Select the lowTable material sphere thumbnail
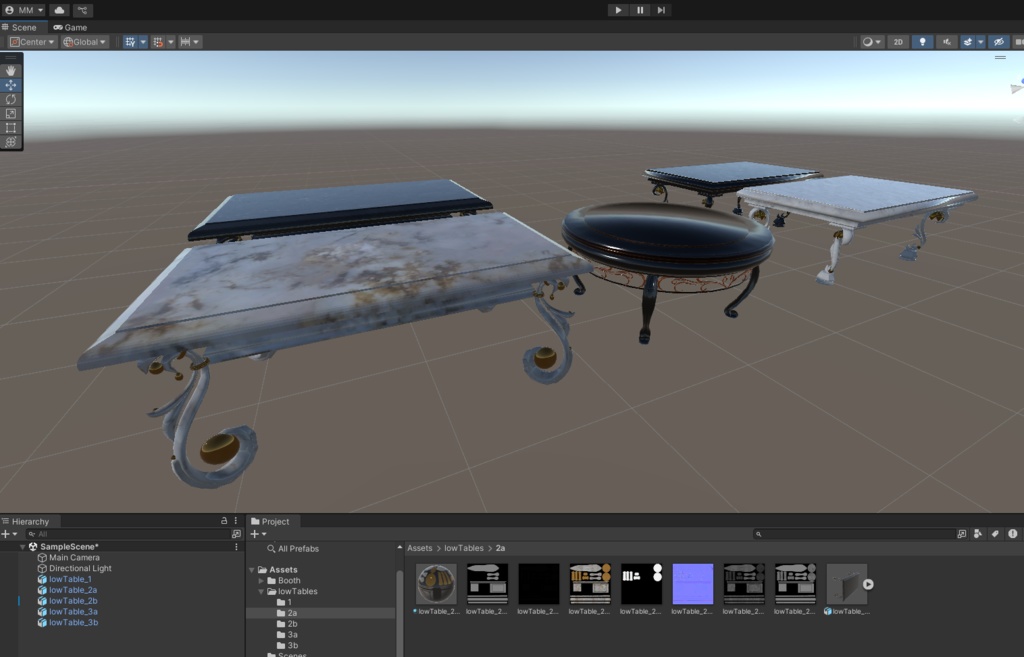This screenshot has height=657, width=1024. (436, 584)
